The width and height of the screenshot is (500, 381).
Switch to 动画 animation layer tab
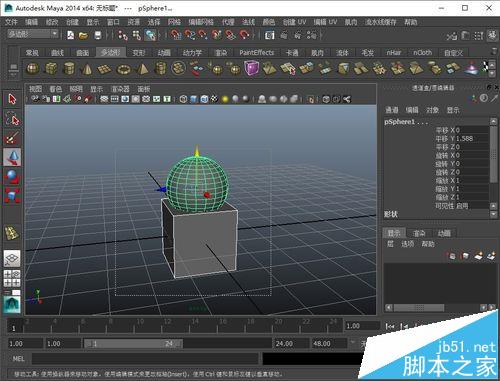click(444, 233)
